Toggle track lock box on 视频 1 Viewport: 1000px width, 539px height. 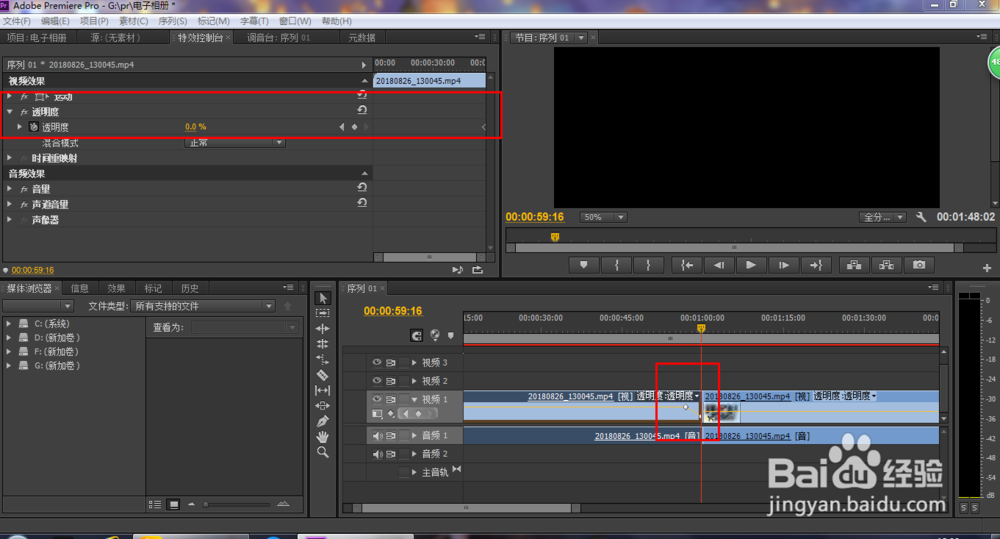click(404, 399)
